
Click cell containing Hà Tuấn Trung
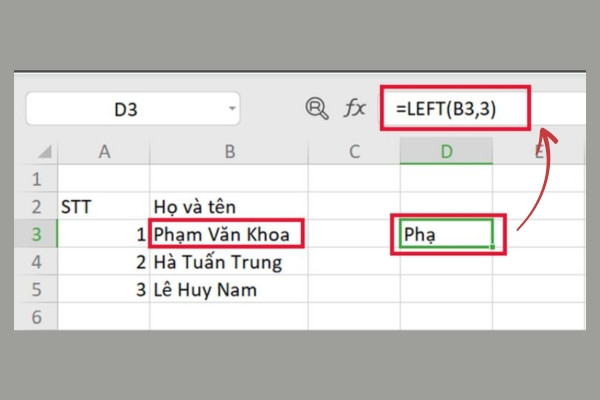(x=229, y=261)
